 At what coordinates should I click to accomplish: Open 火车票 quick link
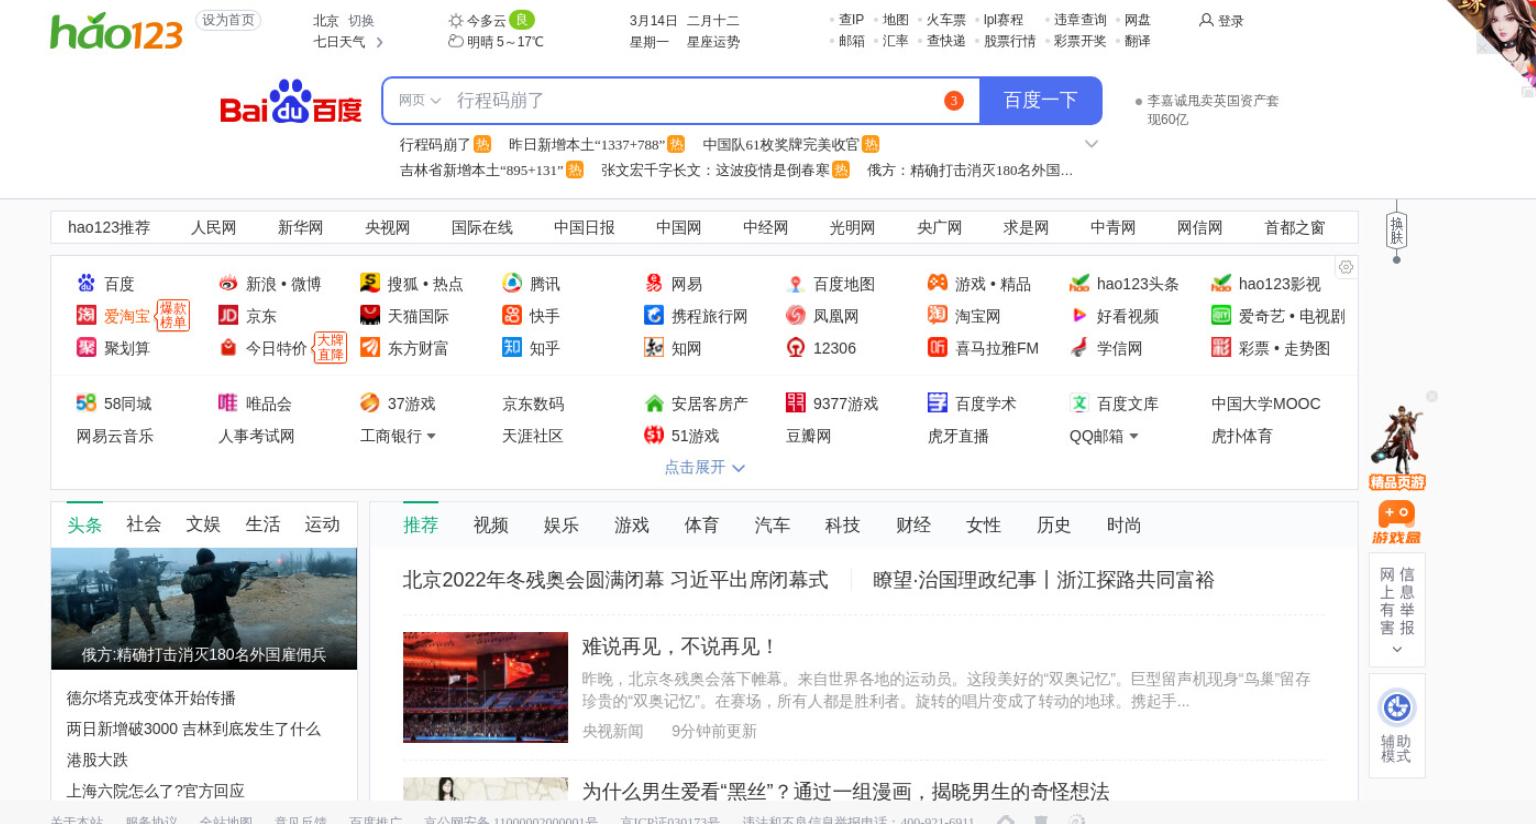coord(946,20)
